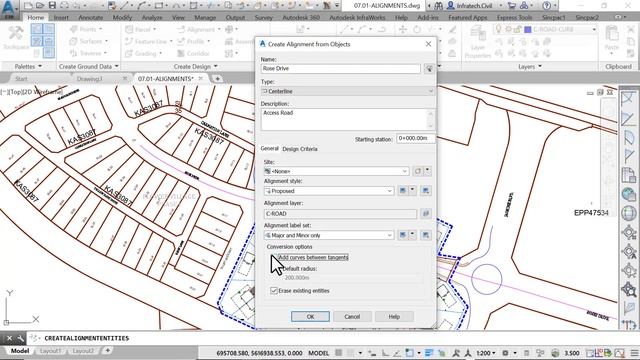Toggle layer on/off lightbulb for C-ROAD-CURB

coord(498,29)
